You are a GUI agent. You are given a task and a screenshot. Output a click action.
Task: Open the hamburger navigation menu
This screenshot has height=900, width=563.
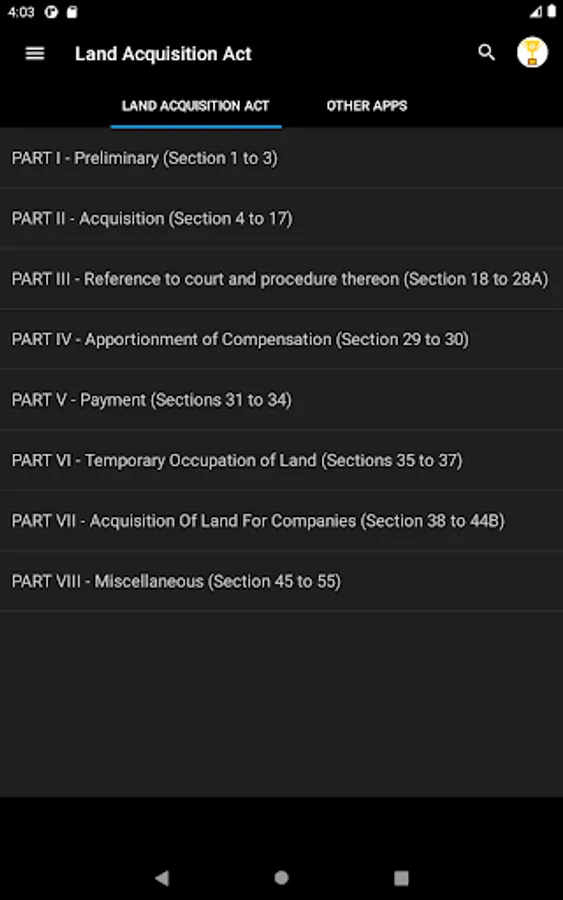(35, 53)
